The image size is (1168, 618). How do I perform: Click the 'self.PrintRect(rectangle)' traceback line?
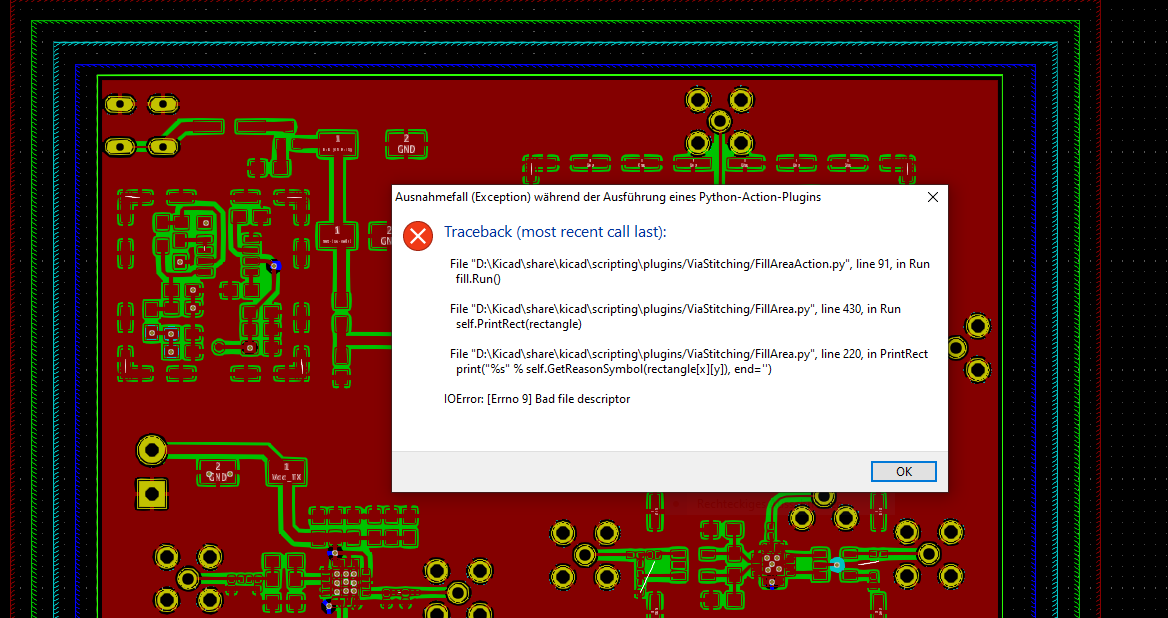click(x=518, y=324)
